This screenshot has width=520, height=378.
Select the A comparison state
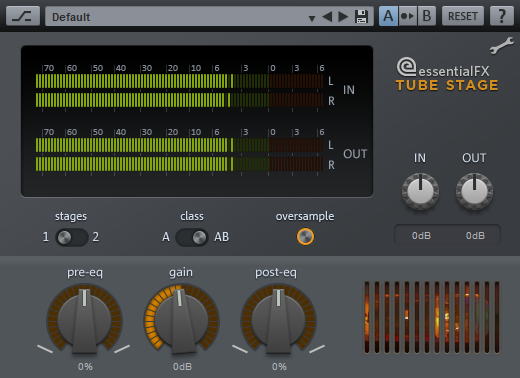tap(388, 16)
